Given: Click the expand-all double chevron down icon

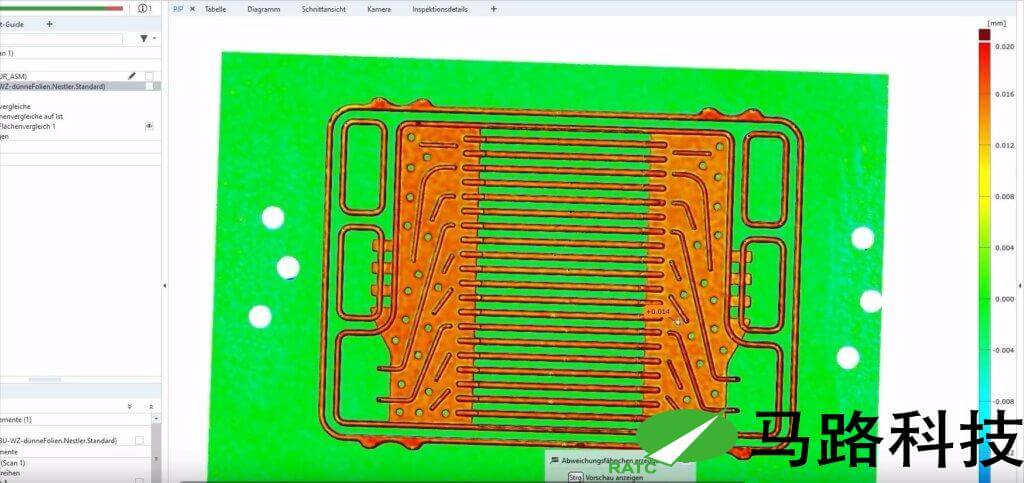Looking at the screenshot, I should (128, 406).
